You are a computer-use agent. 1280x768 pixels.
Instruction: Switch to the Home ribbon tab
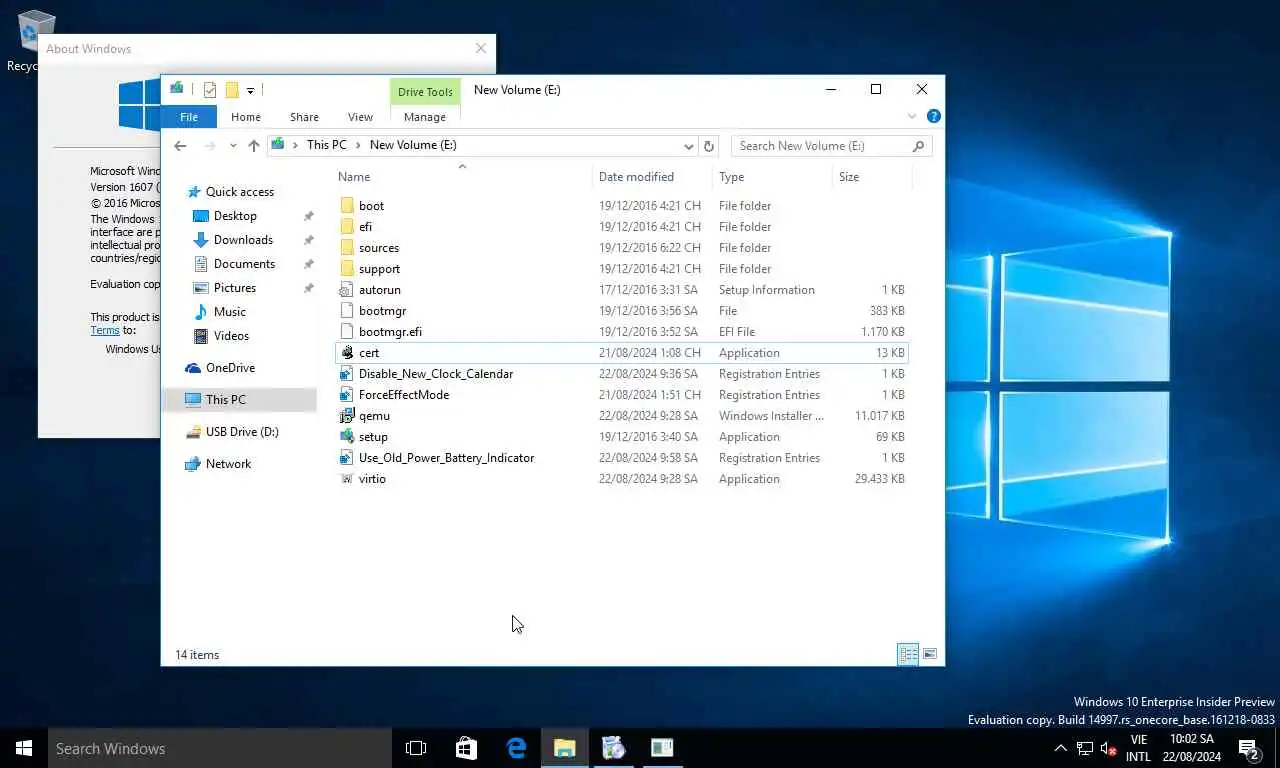(246, 117)
